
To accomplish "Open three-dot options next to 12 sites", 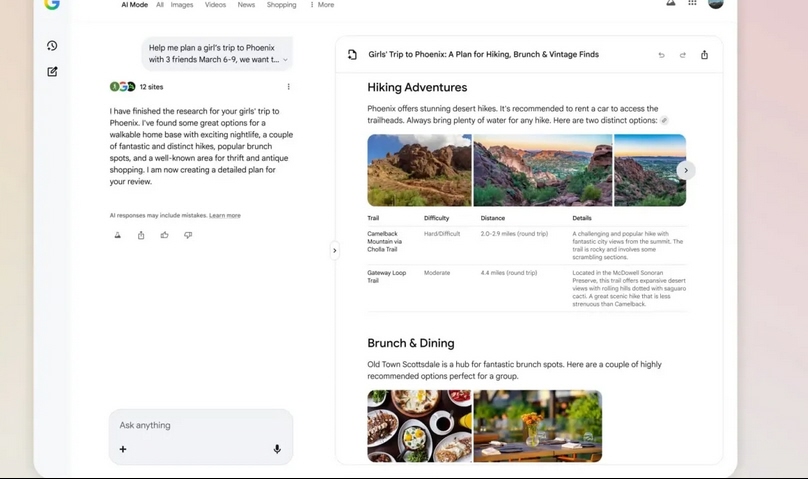I will (x=289, y=87).
